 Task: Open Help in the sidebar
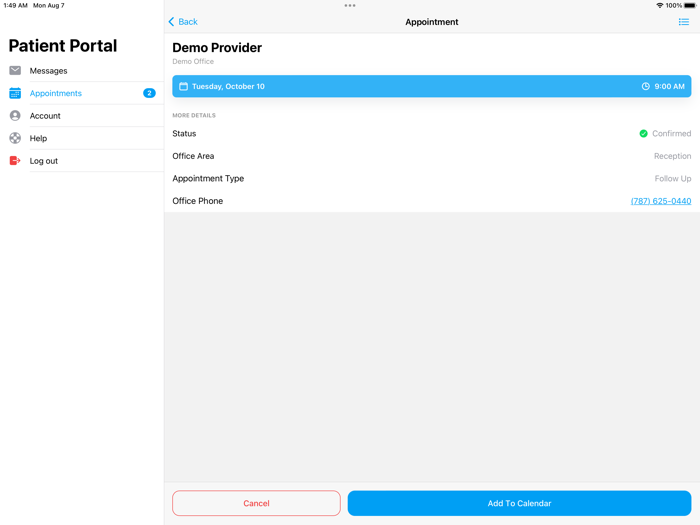click(82, 138)
